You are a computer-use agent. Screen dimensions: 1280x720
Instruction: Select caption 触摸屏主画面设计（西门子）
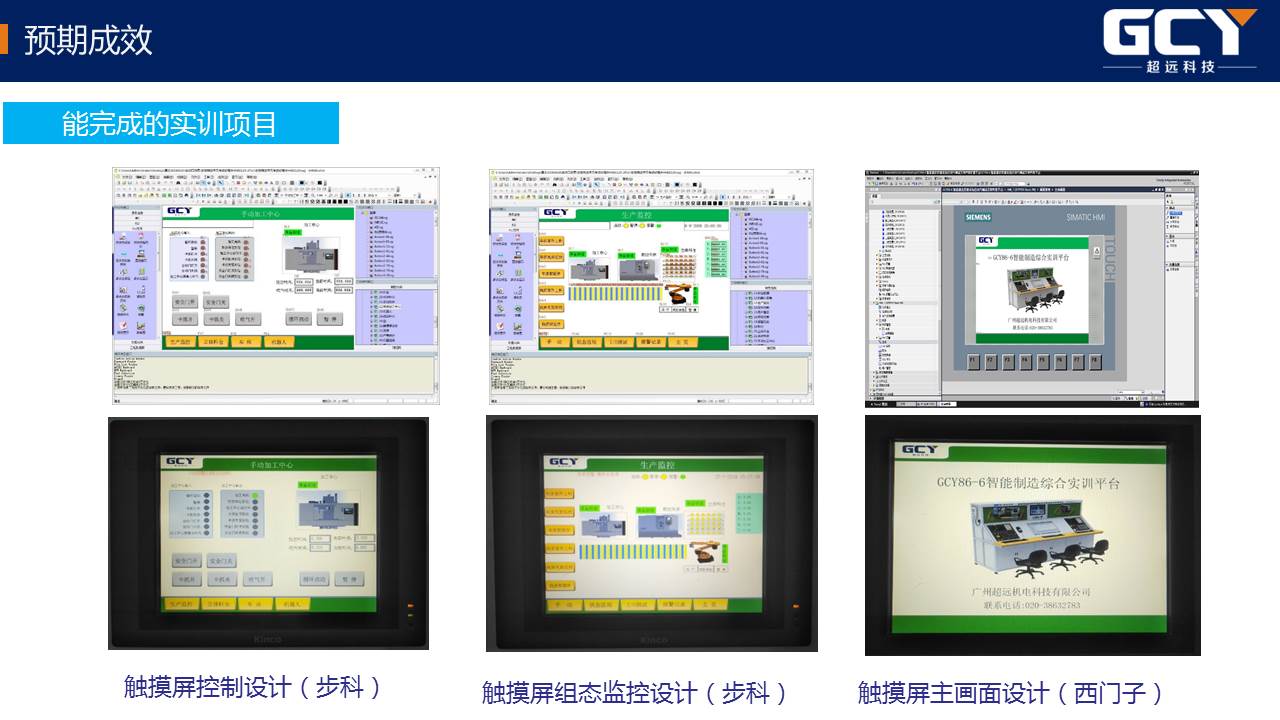(1011, 692)
